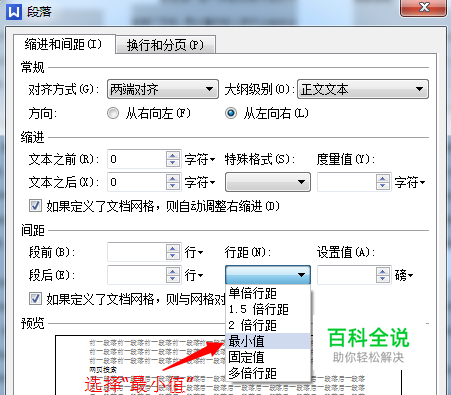Choose 2 倍行距 from the list
Viewport: 451px width, 395px height.
(268, 325)
